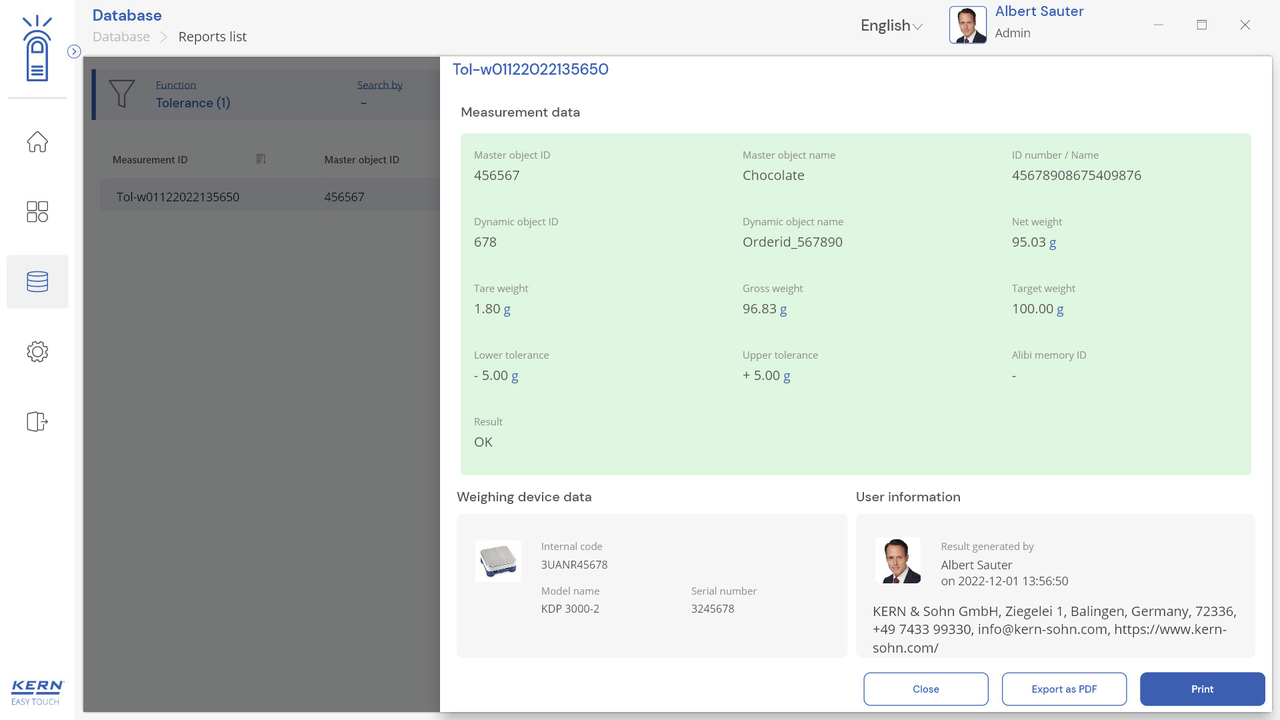Print the measurement report
The image size is (1280, 720).
coord(1202,689)
